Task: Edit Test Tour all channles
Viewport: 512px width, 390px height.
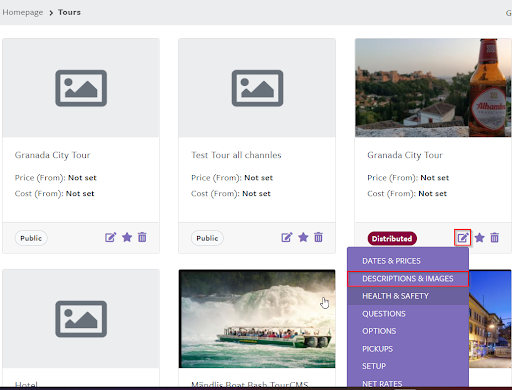Action: [287, 237]
